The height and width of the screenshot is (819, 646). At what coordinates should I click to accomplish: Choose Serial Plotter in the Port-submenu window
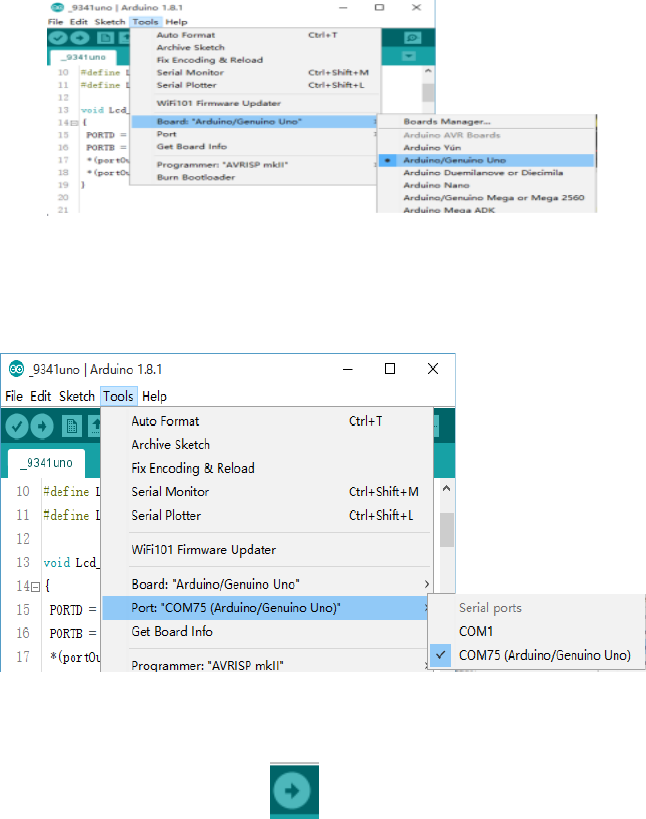266,515
